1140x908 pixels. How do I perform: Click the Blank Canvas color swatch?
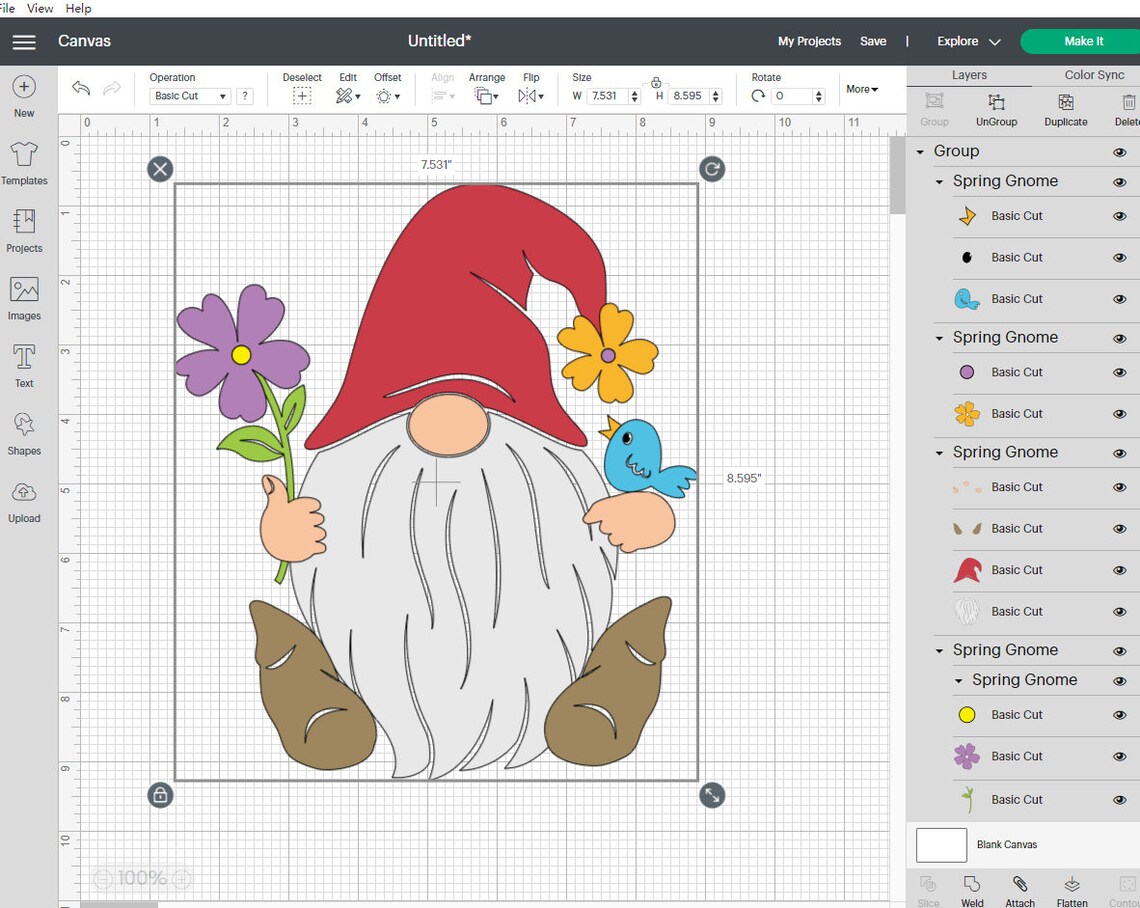[x=940, y=845]
